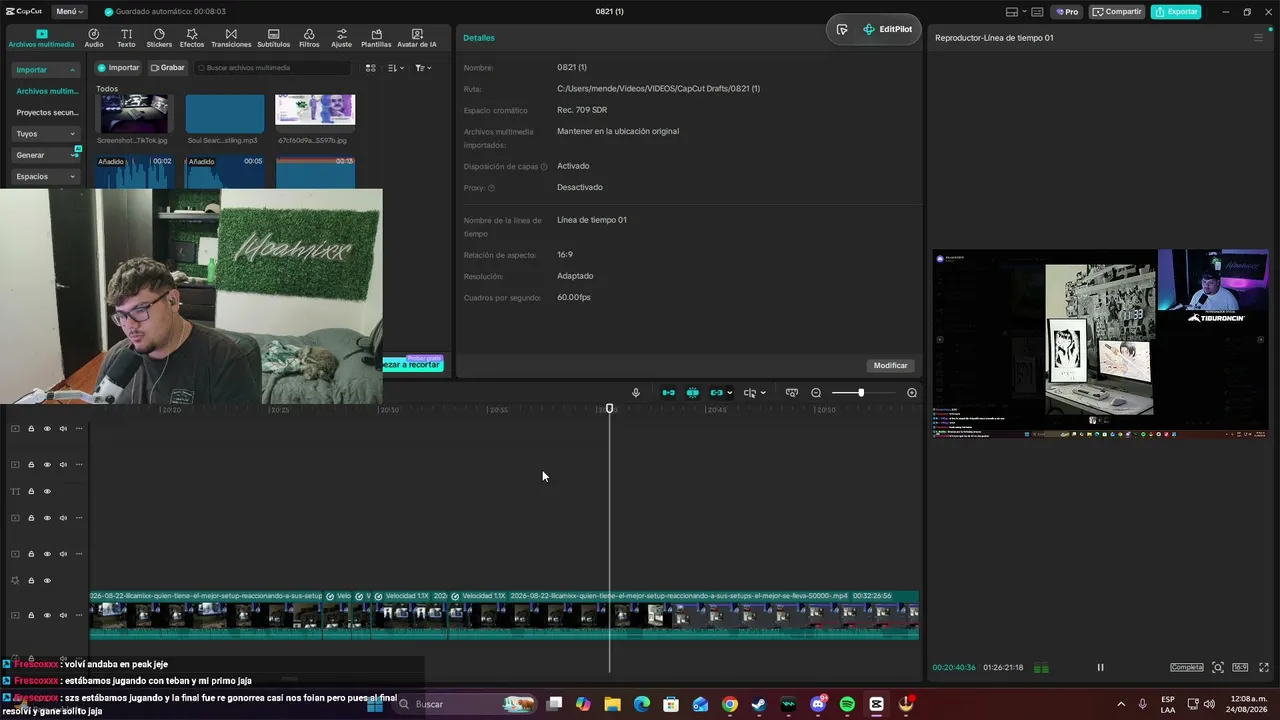Expand the Tuyos sidebar section

click(46, 134)
